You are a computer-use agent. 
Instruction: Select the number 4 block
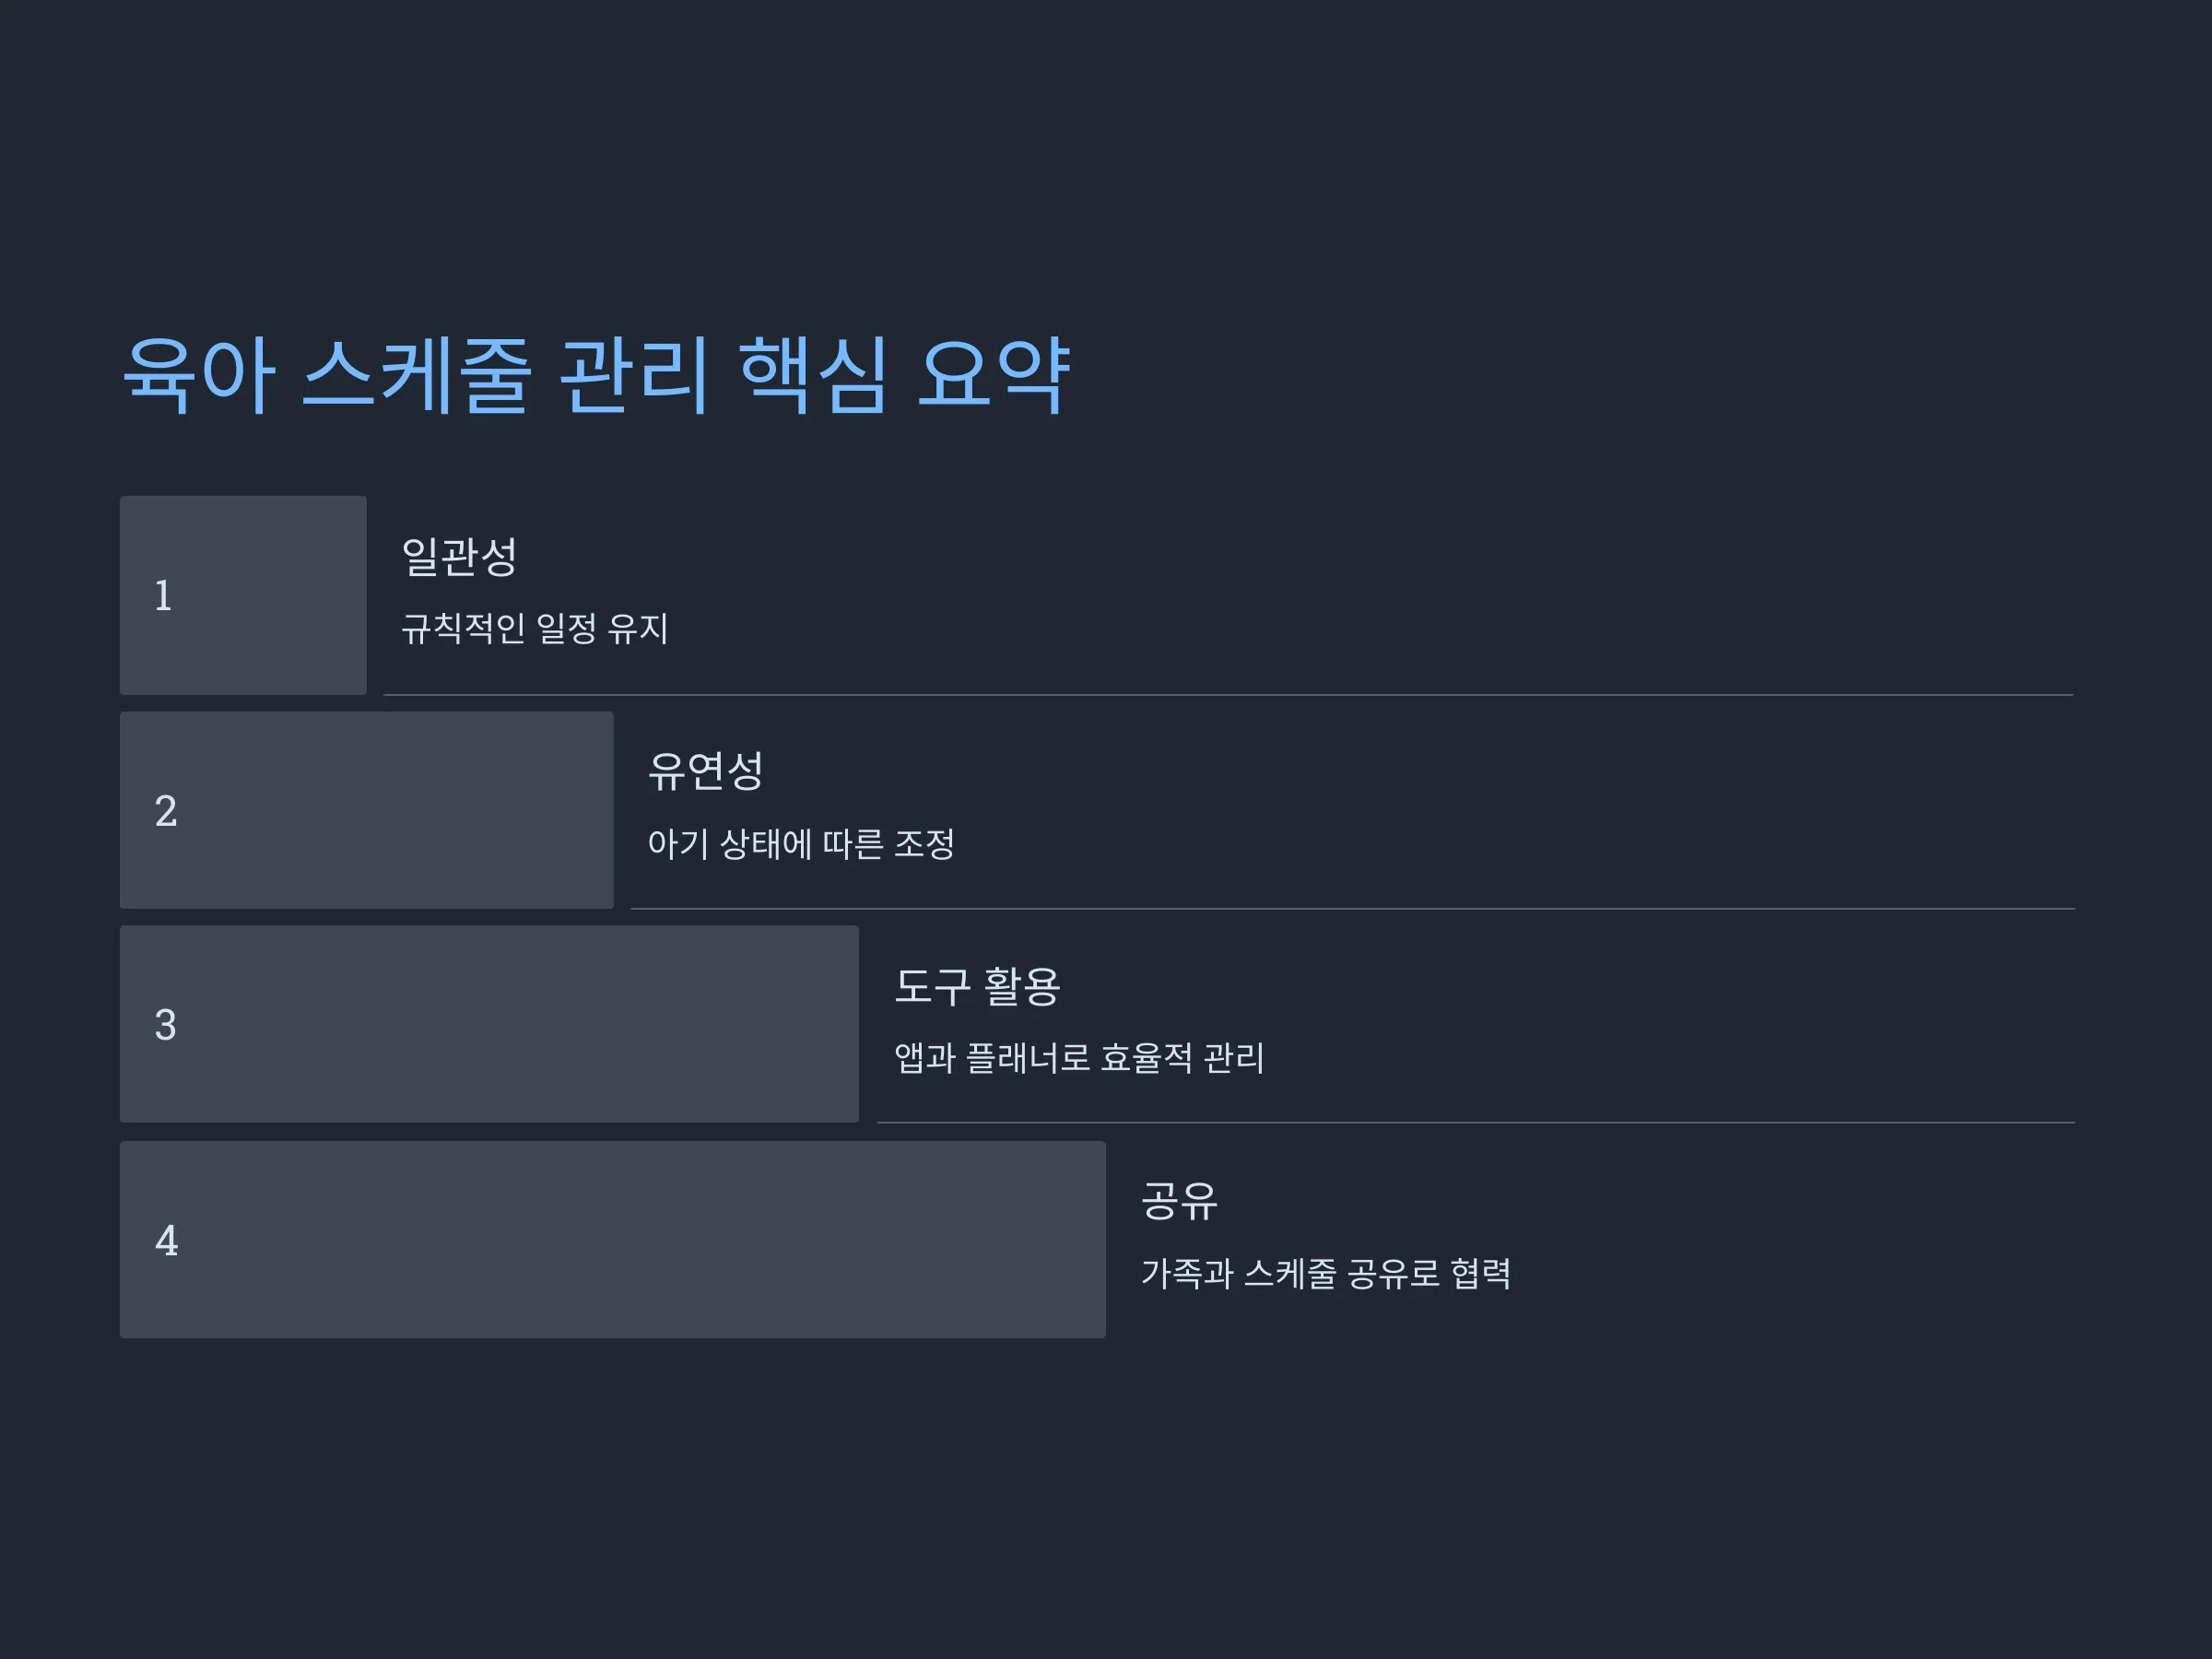[613, 1240]
